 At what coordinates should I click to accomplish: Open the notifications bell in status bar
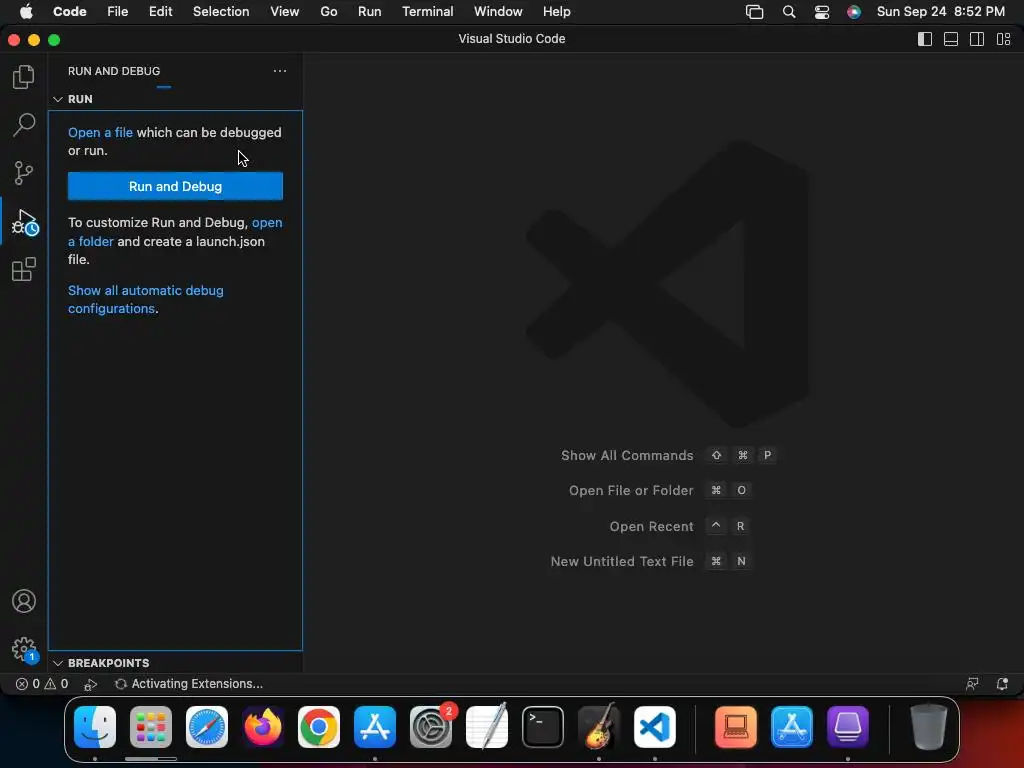[x=1002, y=684]
